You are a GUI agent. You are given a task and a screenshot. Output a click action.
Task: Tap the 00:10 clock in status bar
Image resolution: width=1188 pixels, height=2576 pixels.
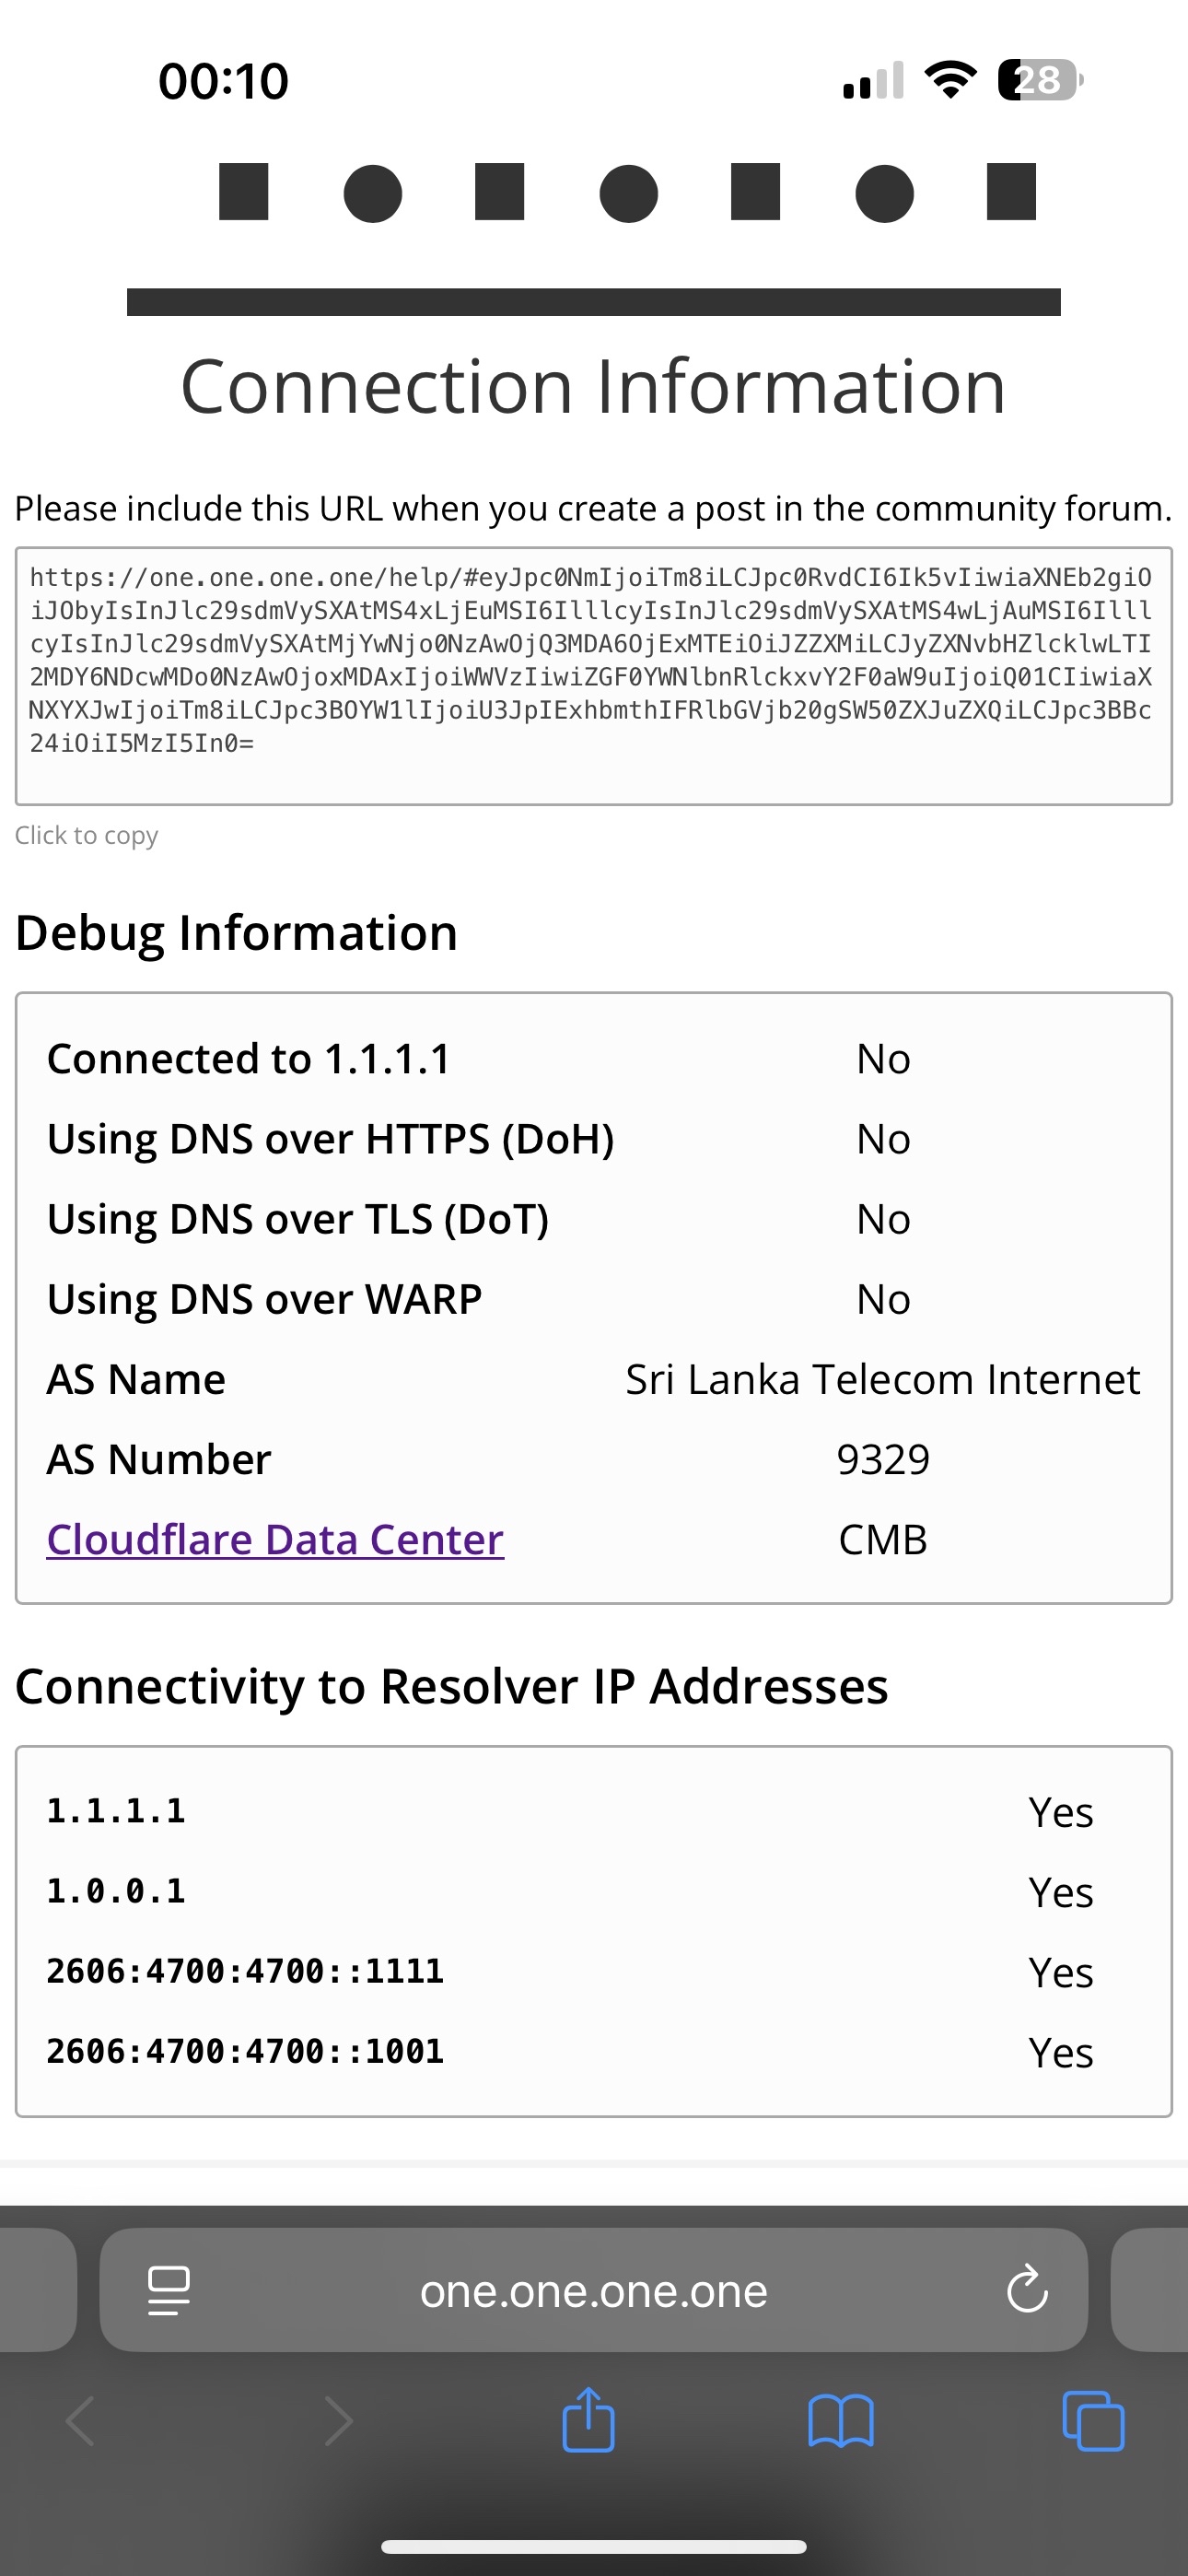click(223, 80)
